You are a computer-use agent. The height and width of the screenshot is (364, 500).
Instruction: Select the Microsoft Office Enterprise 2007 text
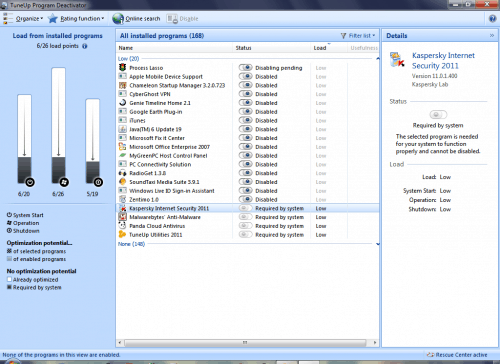[x=170, y=147]
